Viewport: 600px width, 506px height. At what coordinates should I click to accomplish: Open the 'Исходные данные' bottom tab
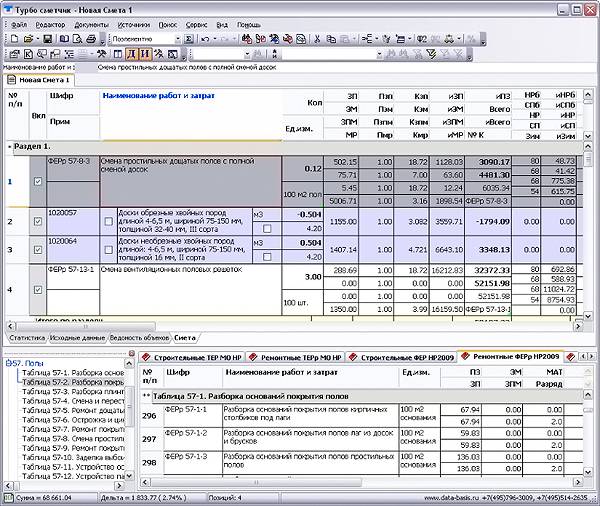click(x=78, y=339)
